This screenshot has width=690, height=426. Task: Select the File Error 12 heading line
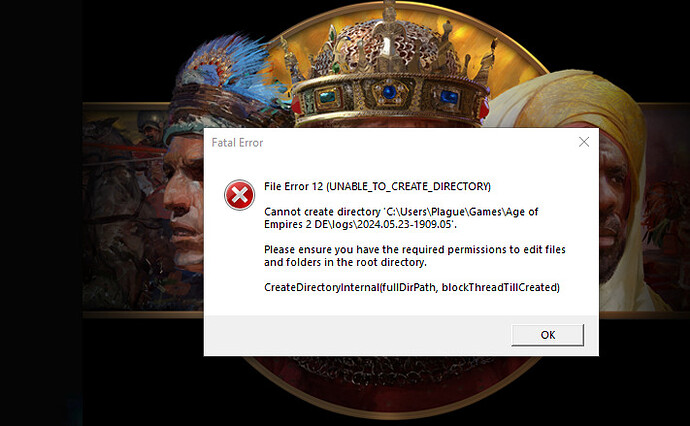tap(377, 186)
